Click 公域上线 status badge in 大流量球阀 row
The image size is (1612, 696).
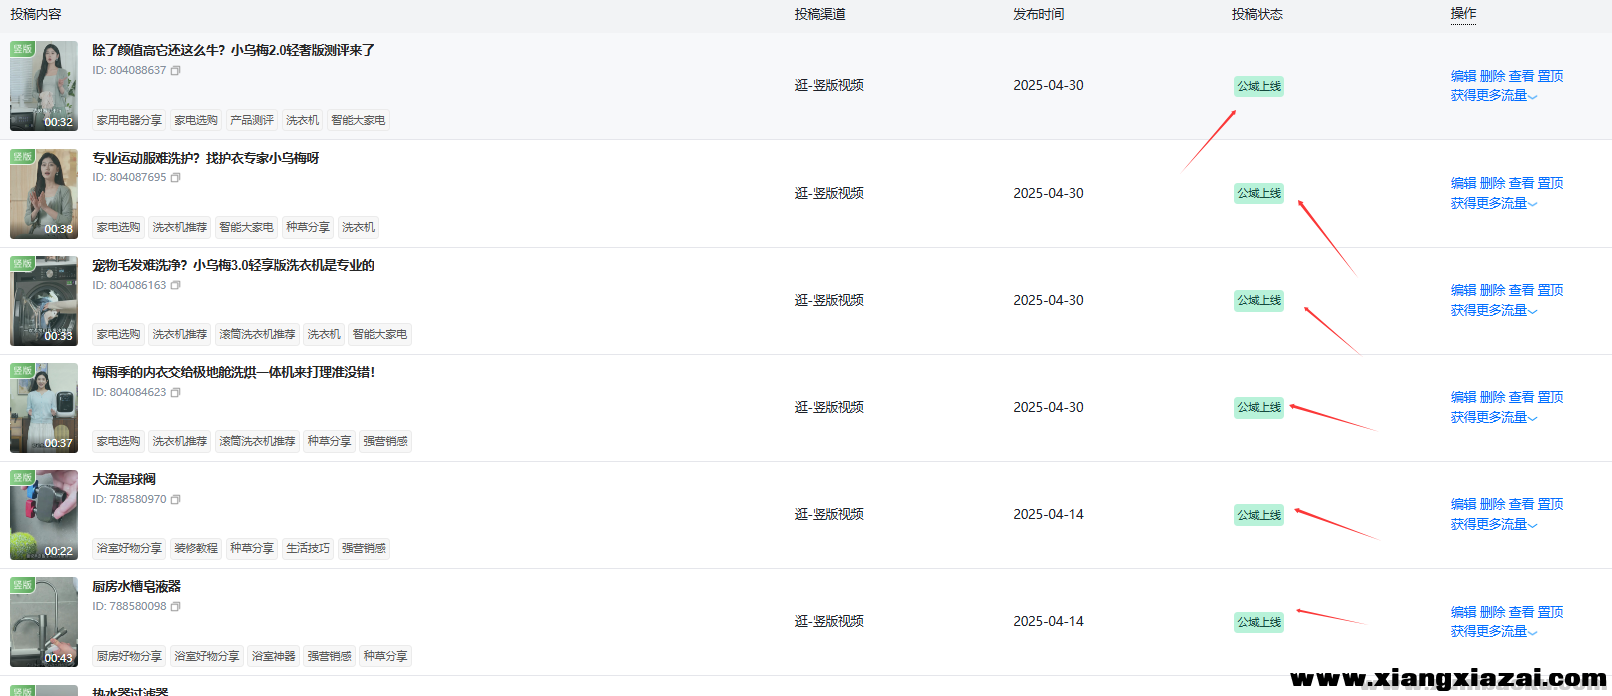point(1258,515)
